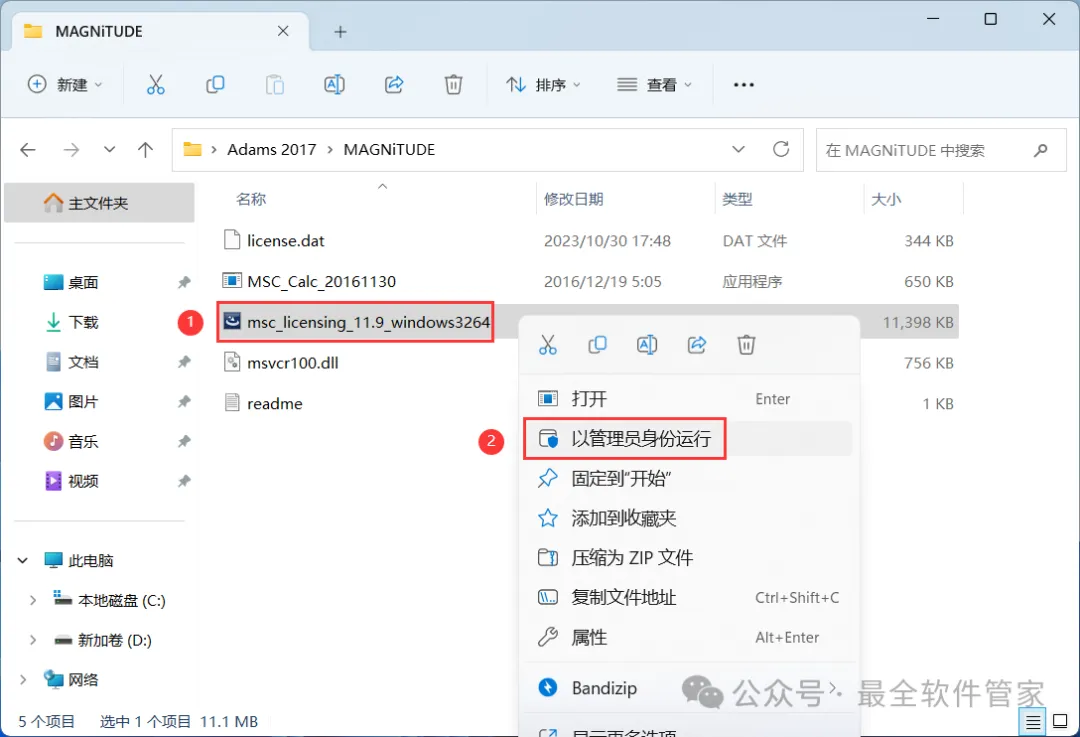The image size is (1080, 737).
Task: Unpin the 音乐 quick access item
Action: coord(184,442)
